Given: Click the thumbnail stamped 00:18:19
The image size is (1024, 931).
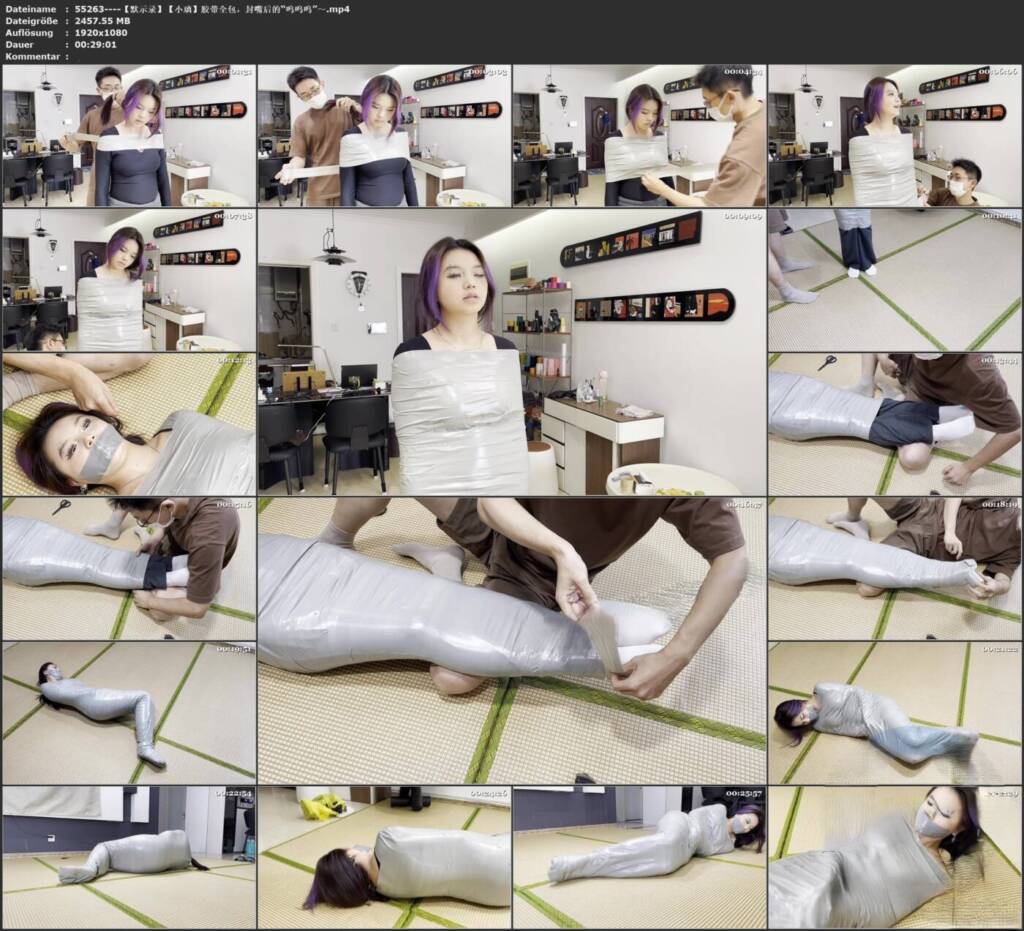Looking at the screenshot, I should 895,569.
